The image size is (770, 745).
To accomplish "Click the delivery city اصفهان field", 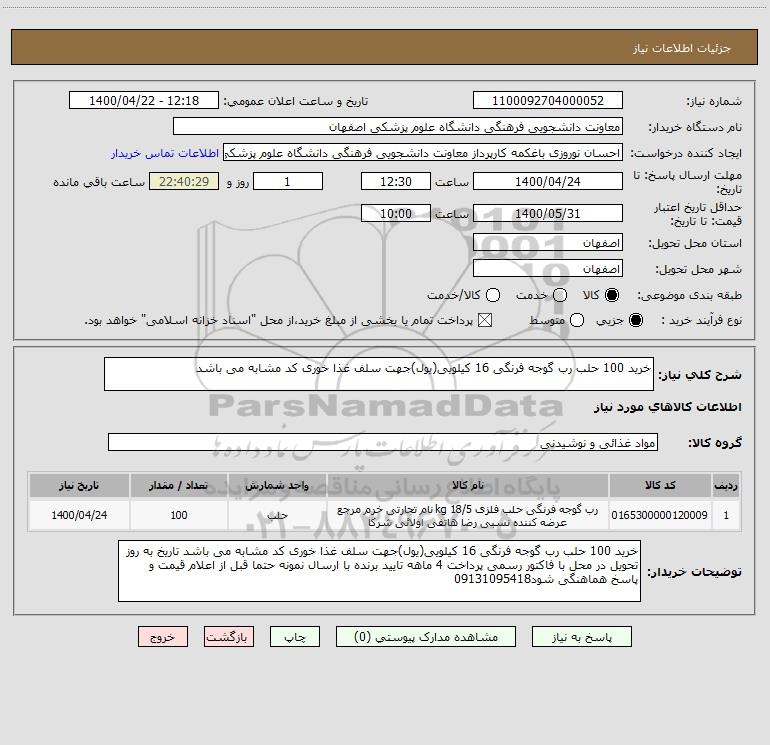I will (x=548, y=269).
